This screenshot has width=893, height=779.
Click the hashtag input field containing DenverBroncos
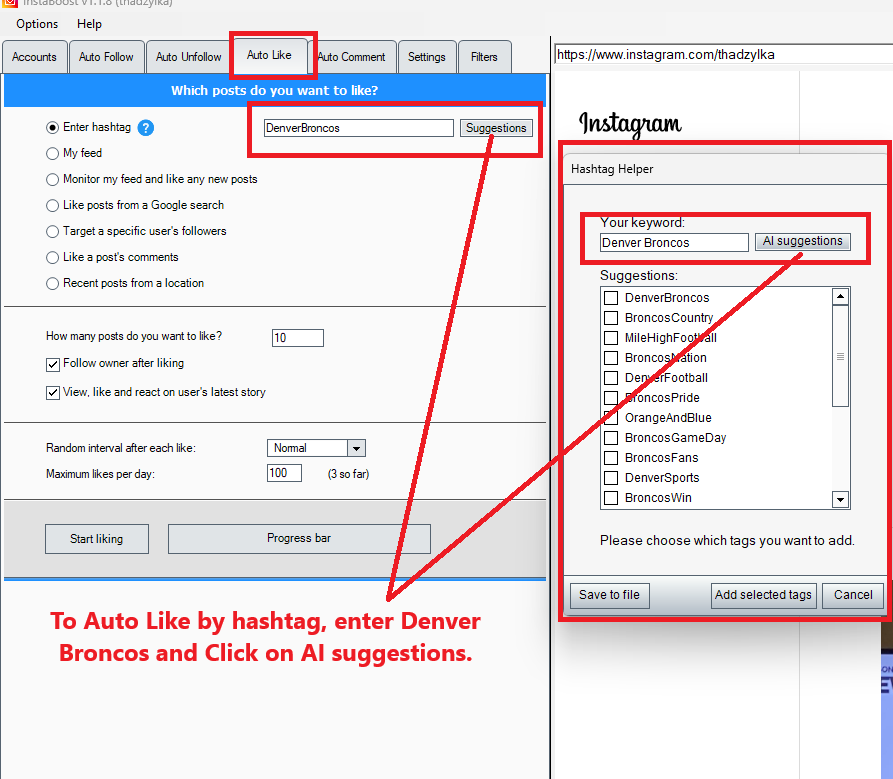click(x=359, y=128)
